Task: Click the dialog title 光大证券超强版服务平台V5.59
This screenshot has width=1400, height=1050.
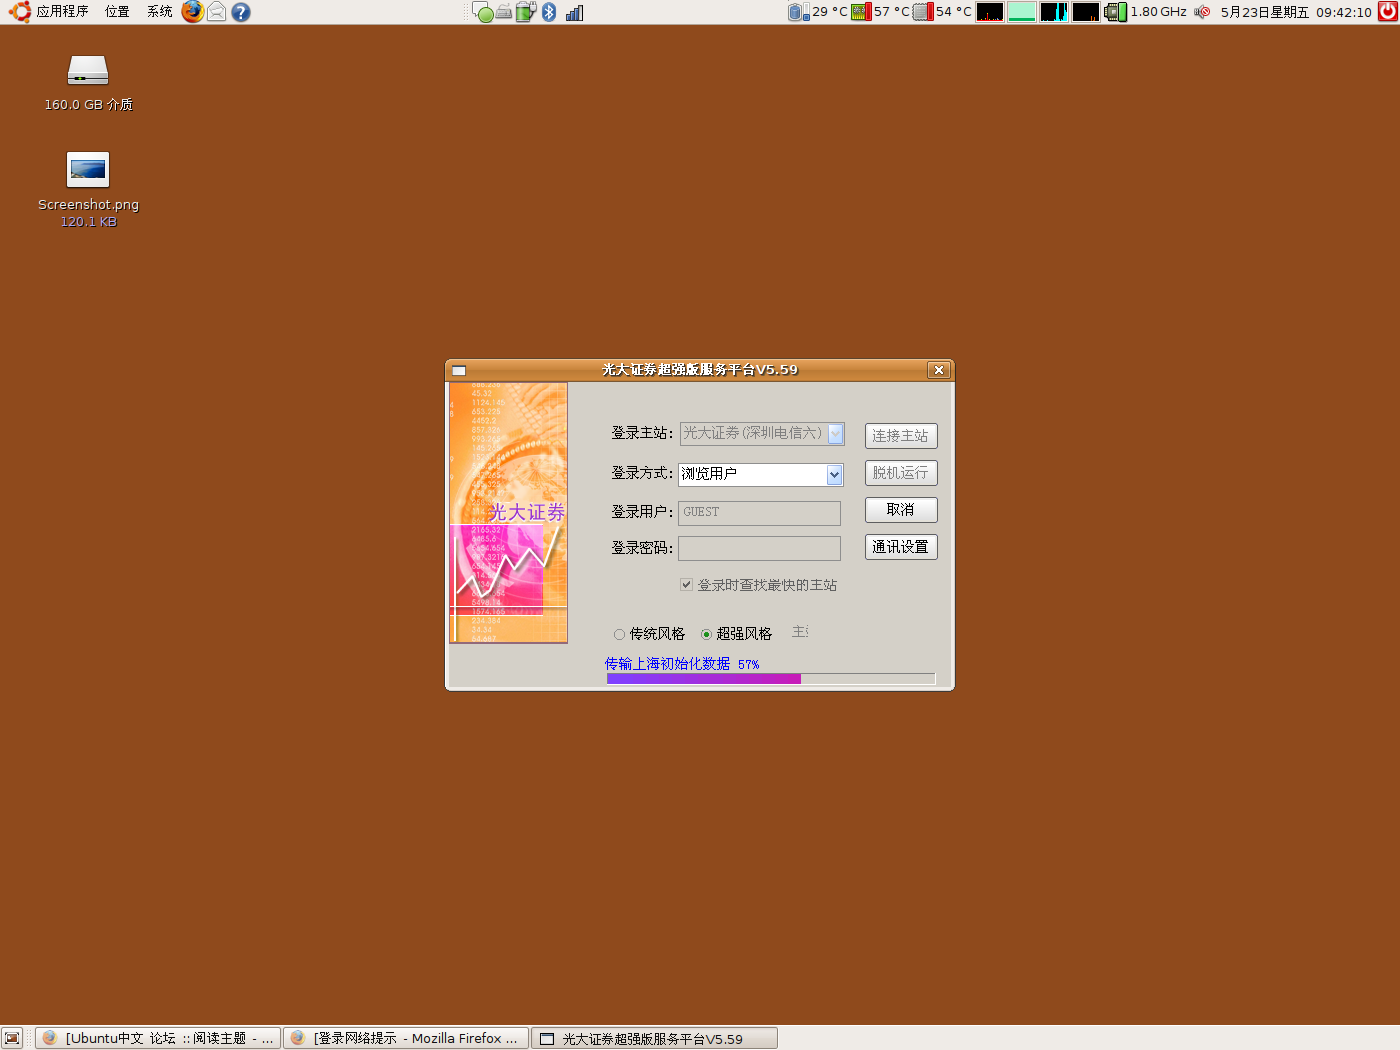Action: pyautogui.click(x=700, y=370)
